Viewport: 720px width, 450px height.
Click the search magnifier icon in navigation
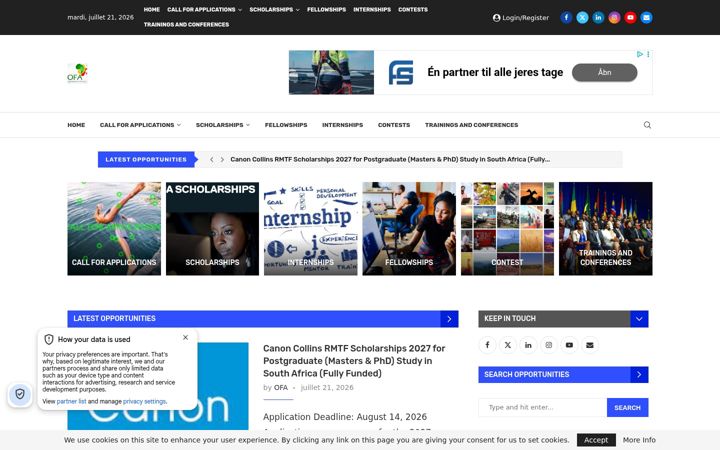tap(647, 125)
